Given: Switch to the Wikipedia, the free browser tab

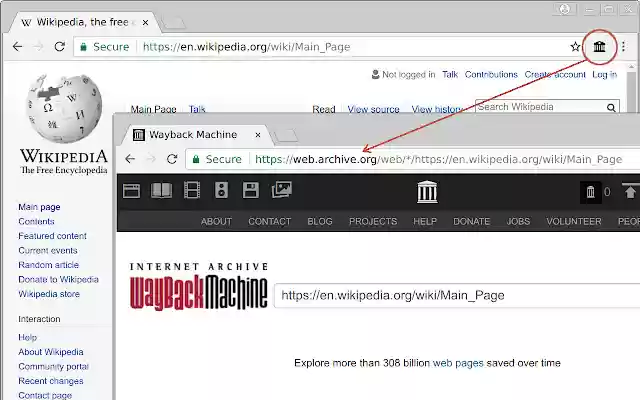Looking at the screenshot, I should pos(82,22).
